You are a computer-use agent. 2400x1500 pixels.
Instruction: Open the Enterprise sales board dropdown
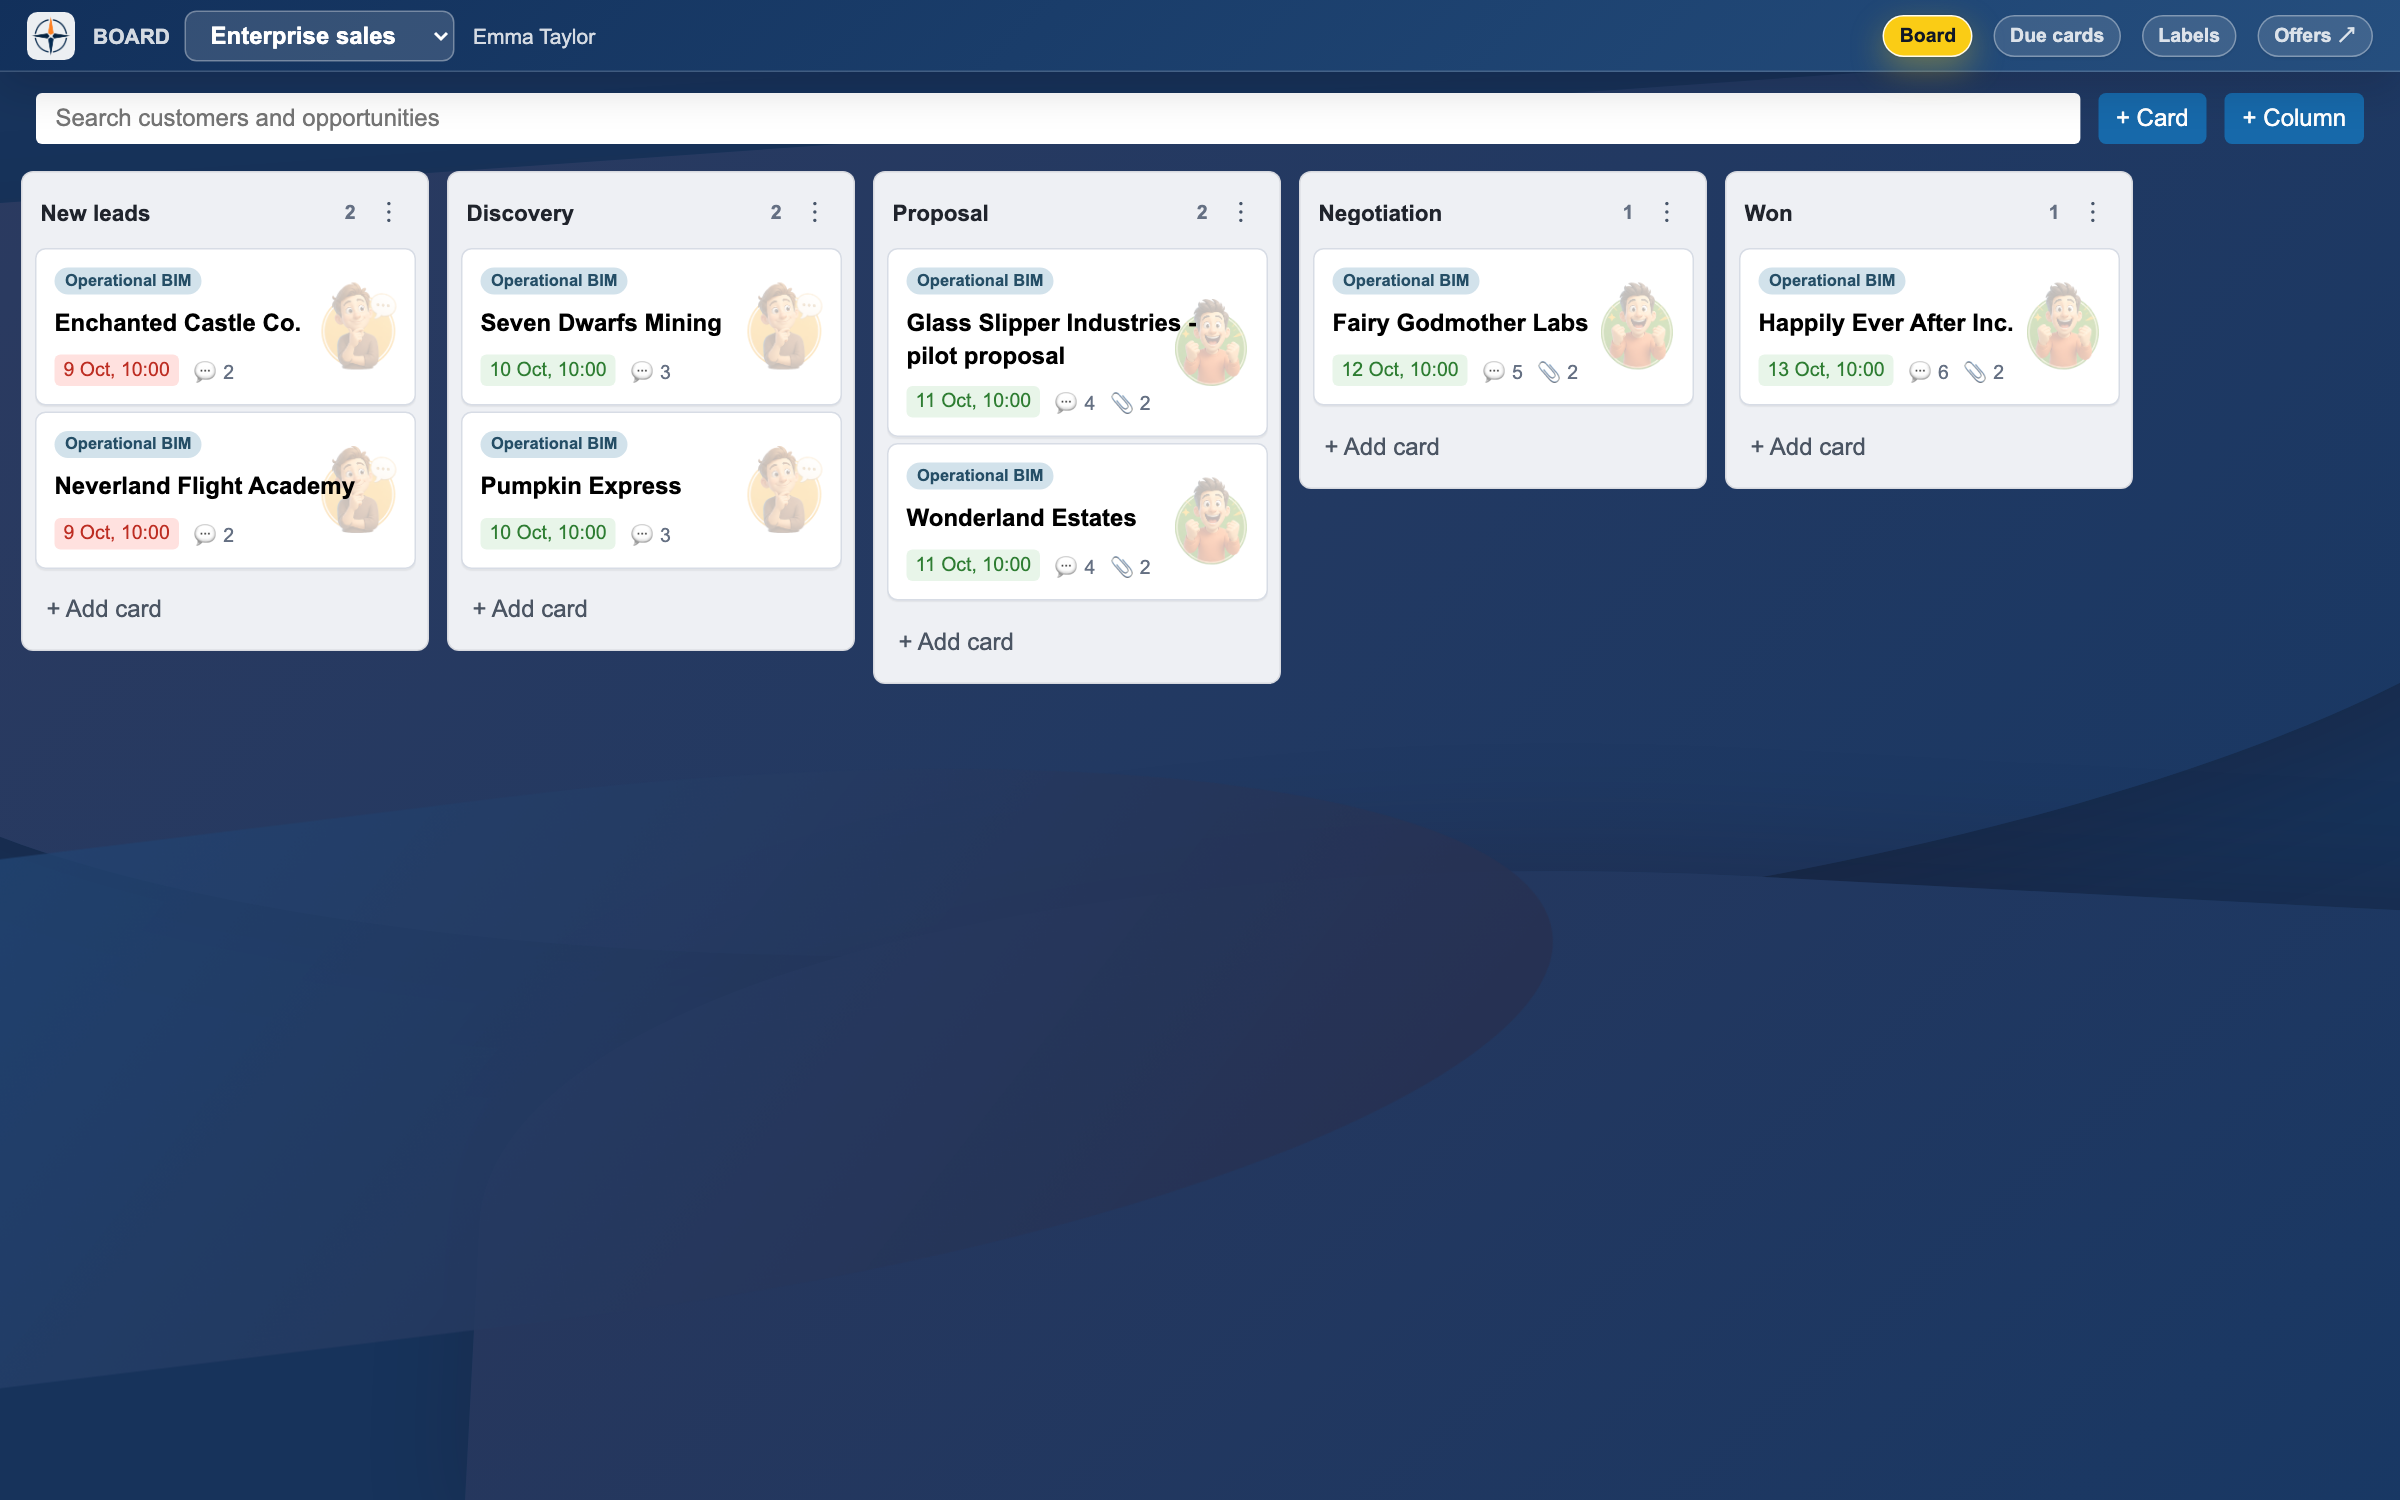pos(319,36)
